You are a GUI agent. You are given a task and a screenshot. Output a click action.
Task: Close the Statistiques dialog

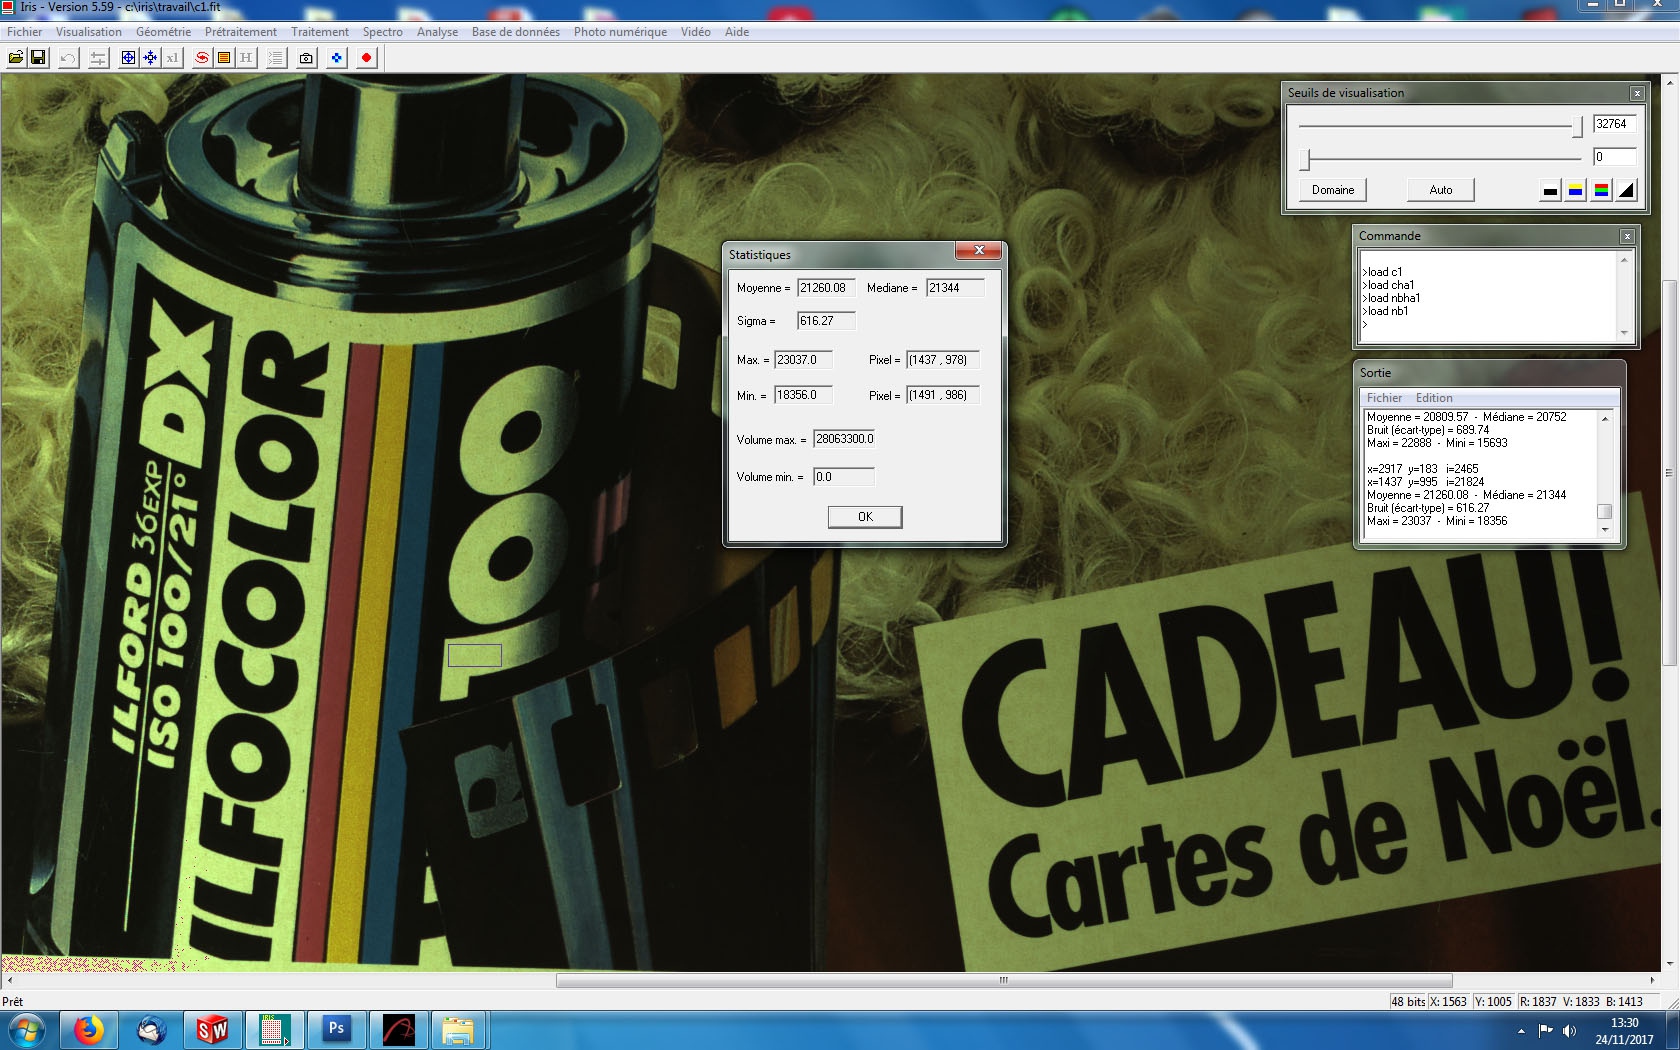coord(979,251)
